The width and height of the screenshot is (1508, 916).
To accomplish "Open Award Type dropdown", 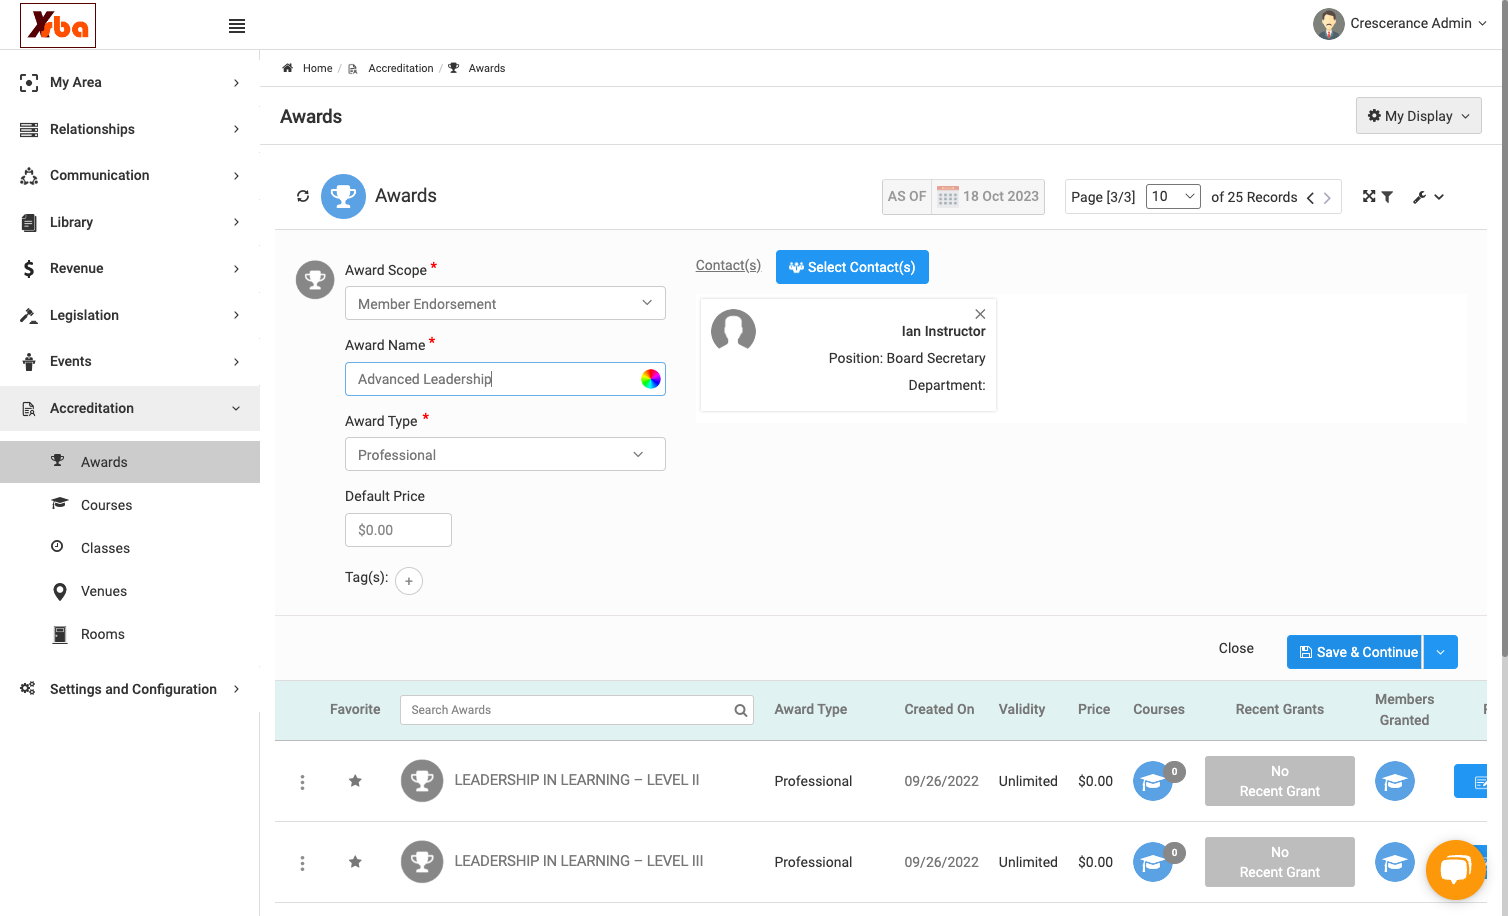I will pyautogui.click(x=505, y=455).
